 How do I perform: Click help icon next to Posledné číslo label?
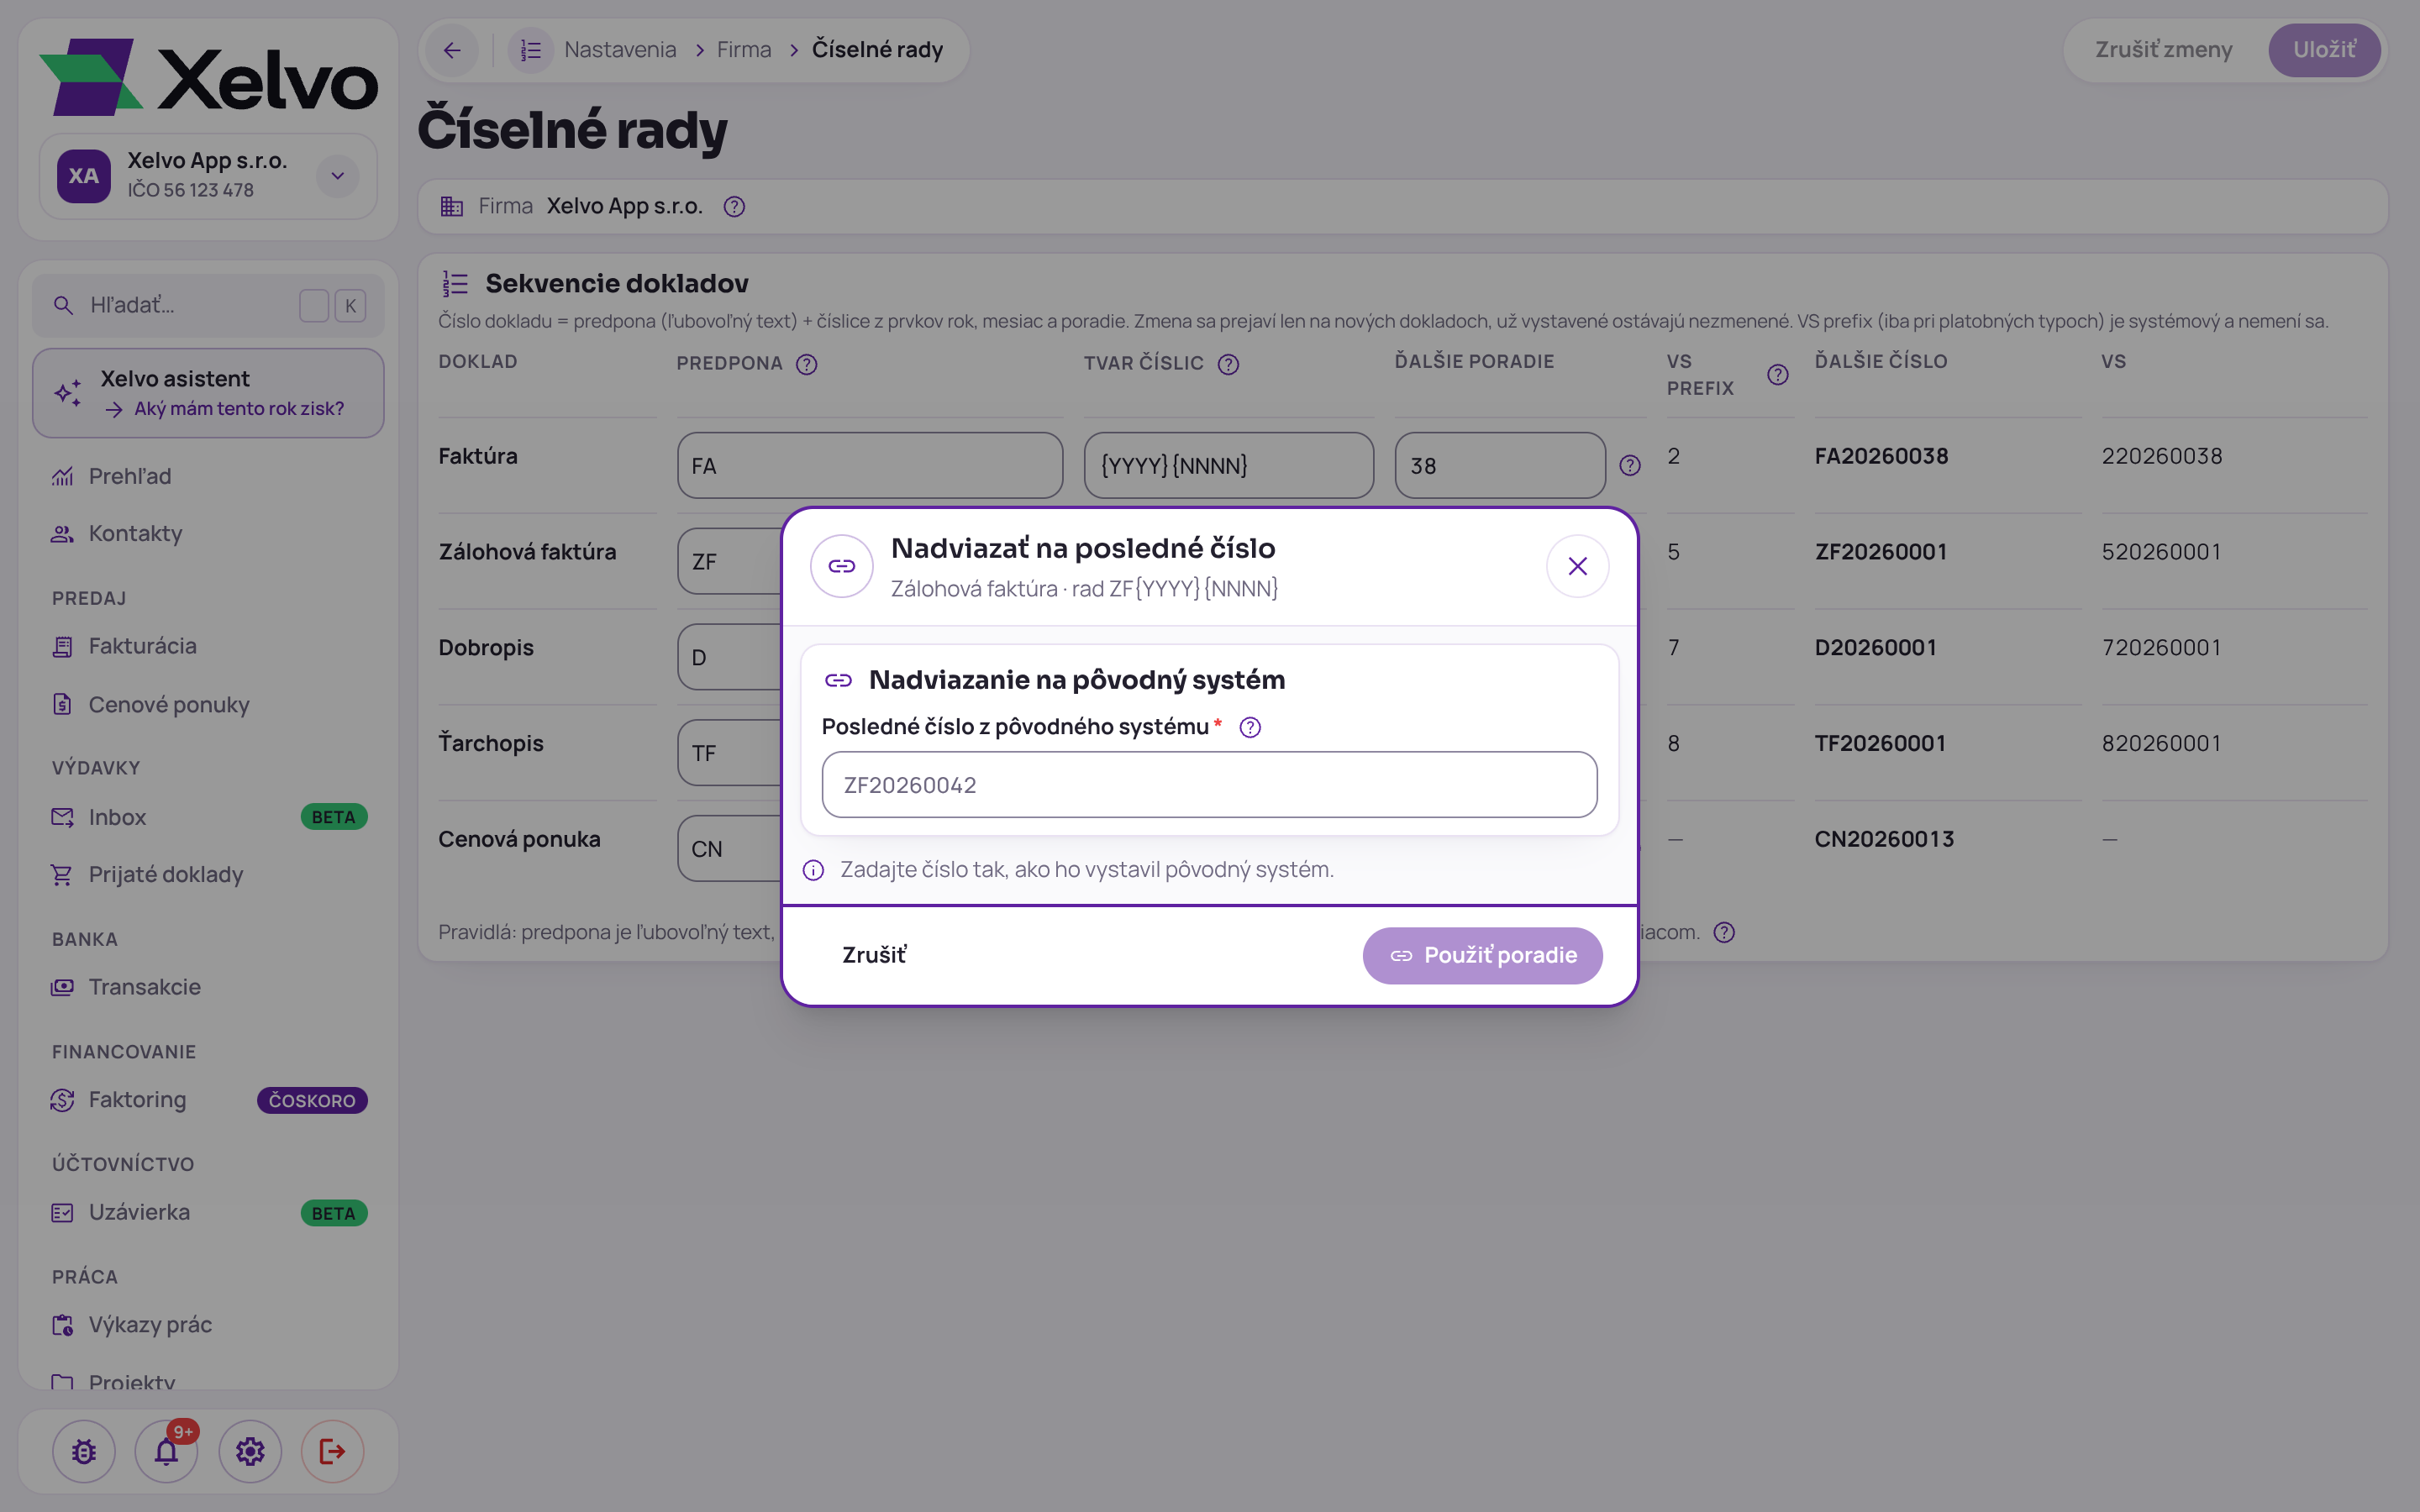point(1250,727)
